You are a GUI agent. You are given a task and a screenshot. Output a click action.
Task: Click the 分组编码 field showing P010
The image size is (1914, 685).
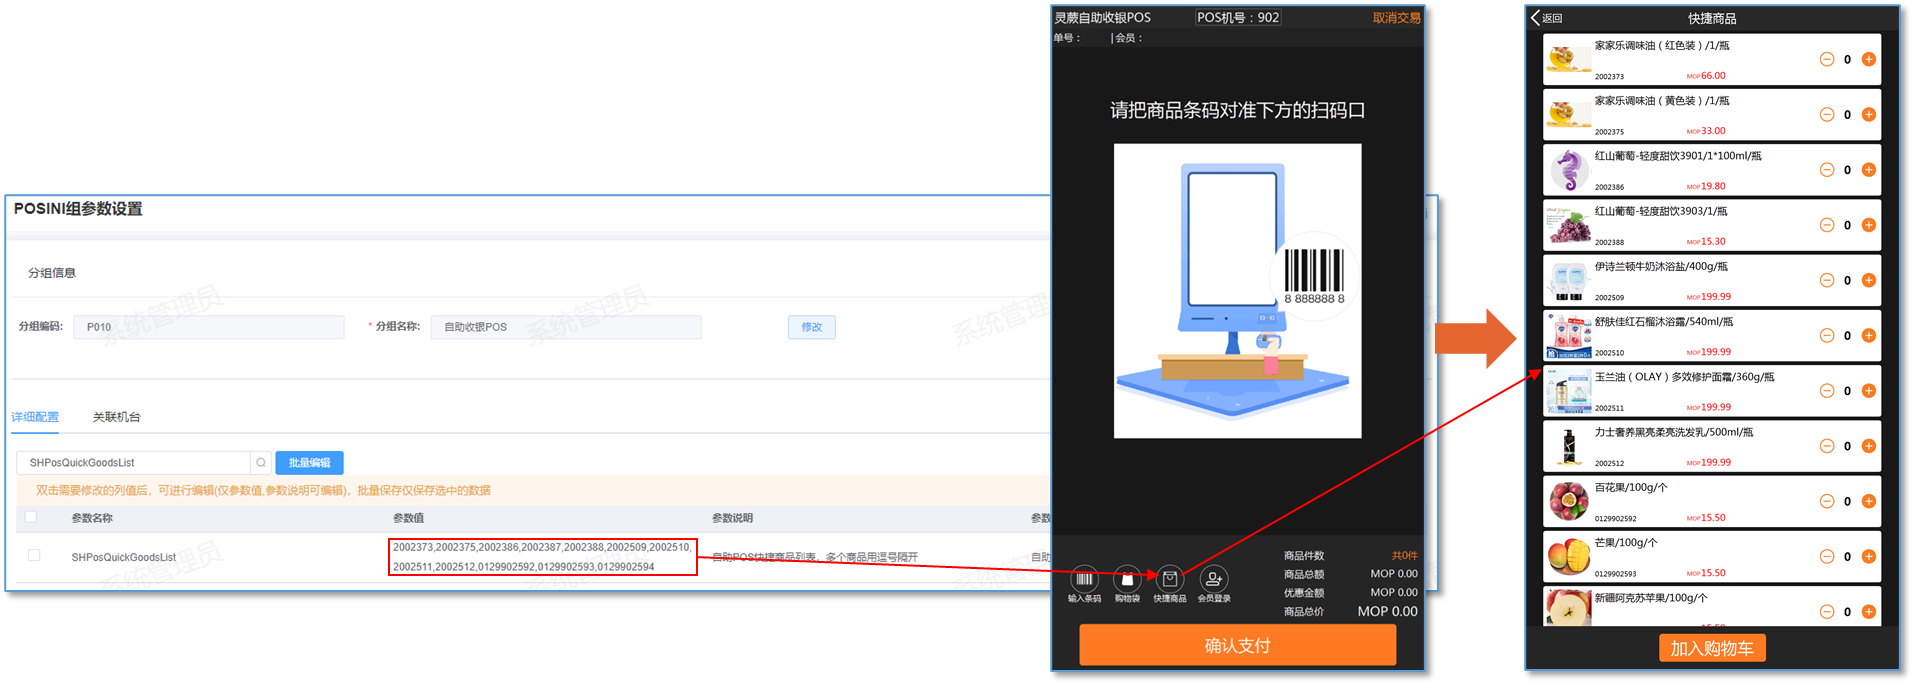click(x=209, y=327)
